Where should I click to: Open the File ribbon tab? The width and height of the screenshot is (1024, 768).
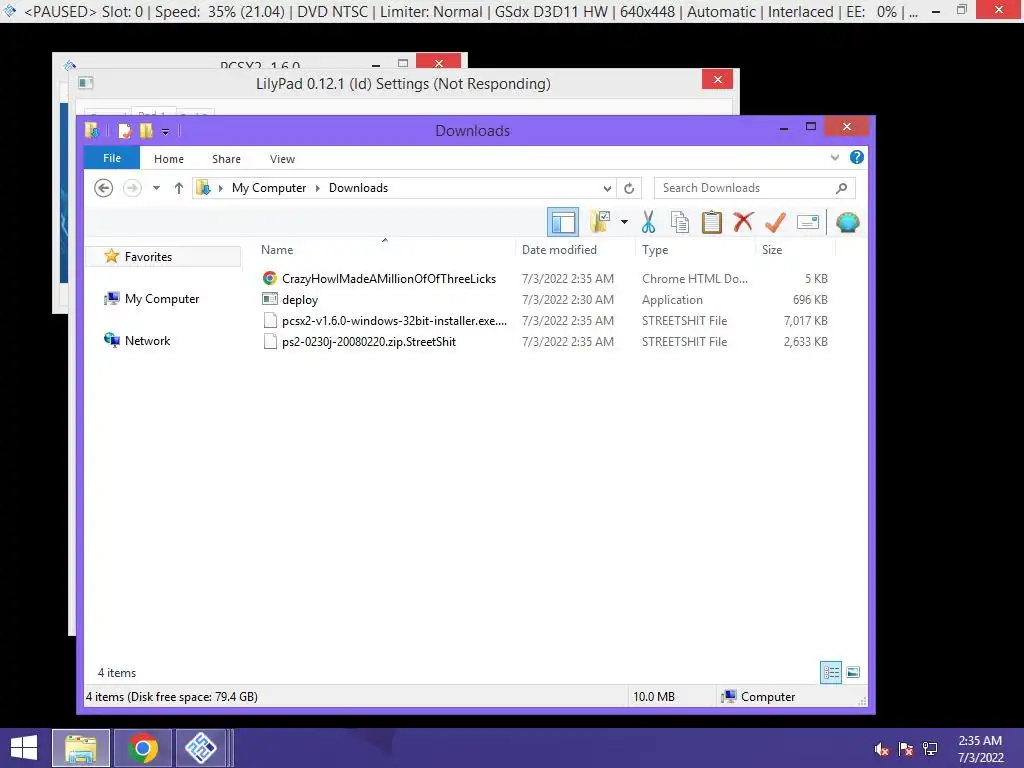[112, 158]
